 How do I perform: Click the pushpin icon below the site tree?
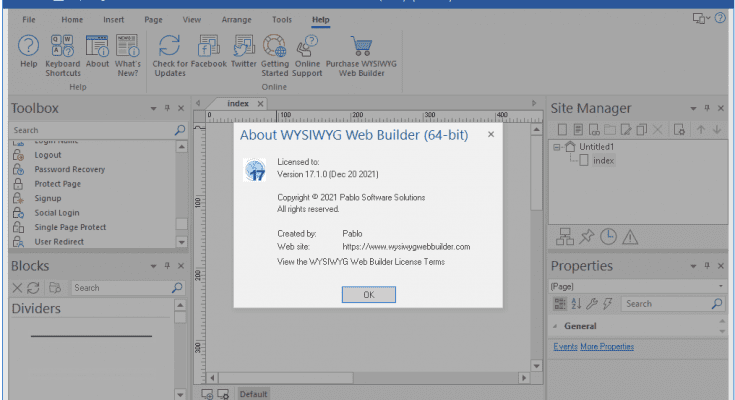coord(586,237)
